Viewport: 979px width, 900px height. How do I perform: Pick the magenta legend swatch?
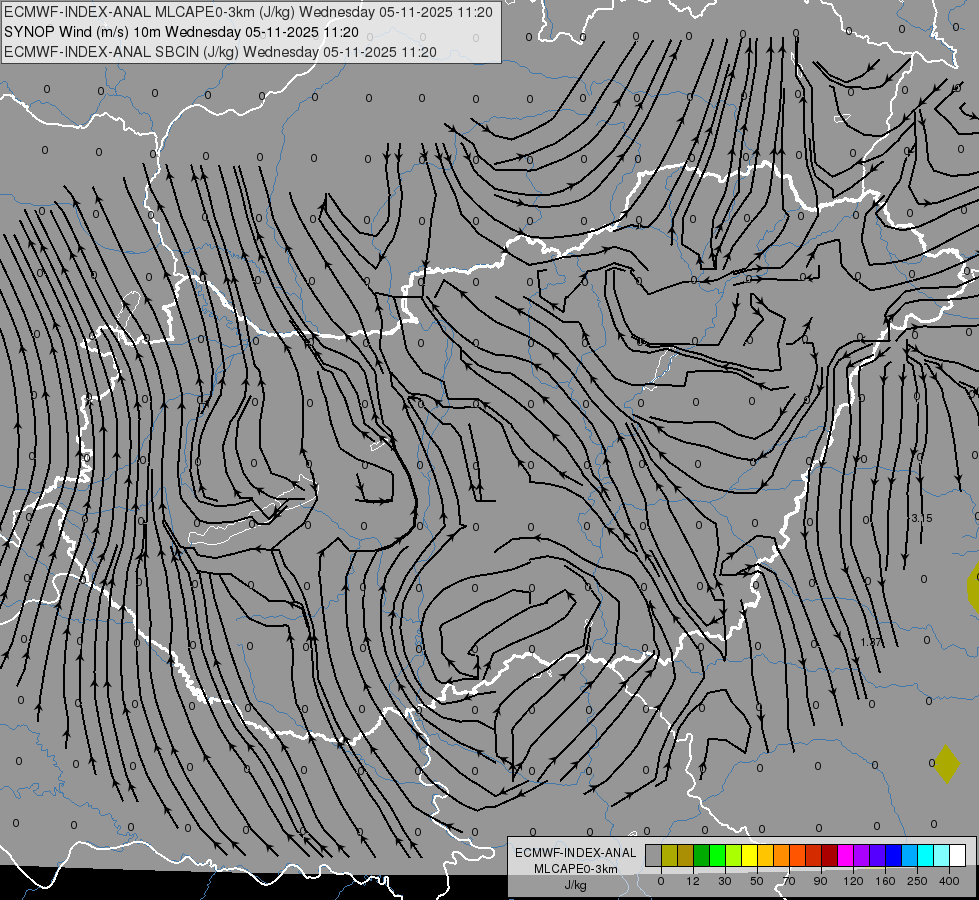click(x=845, y=856)
